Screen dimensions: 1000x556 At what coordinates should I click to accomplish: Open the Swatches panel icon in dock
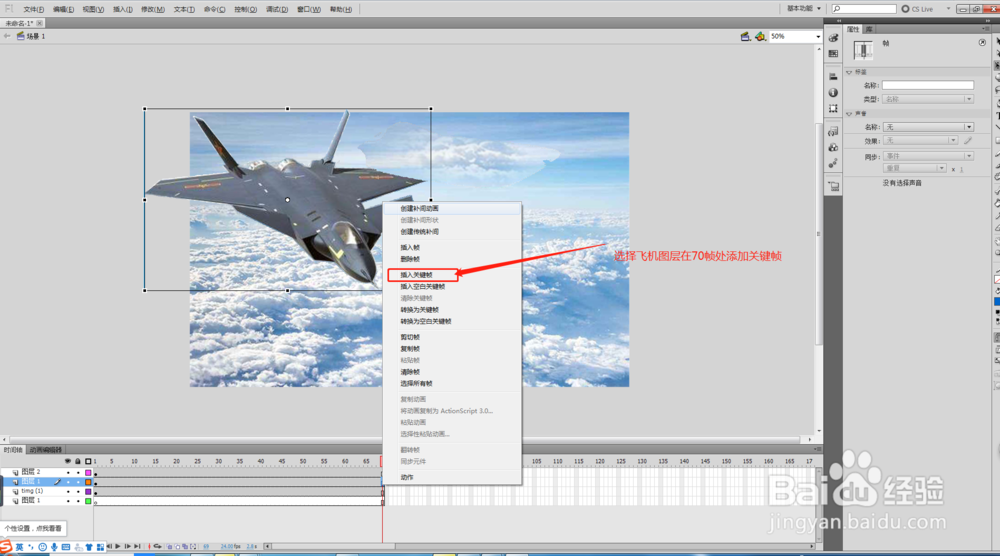[833, 54]
